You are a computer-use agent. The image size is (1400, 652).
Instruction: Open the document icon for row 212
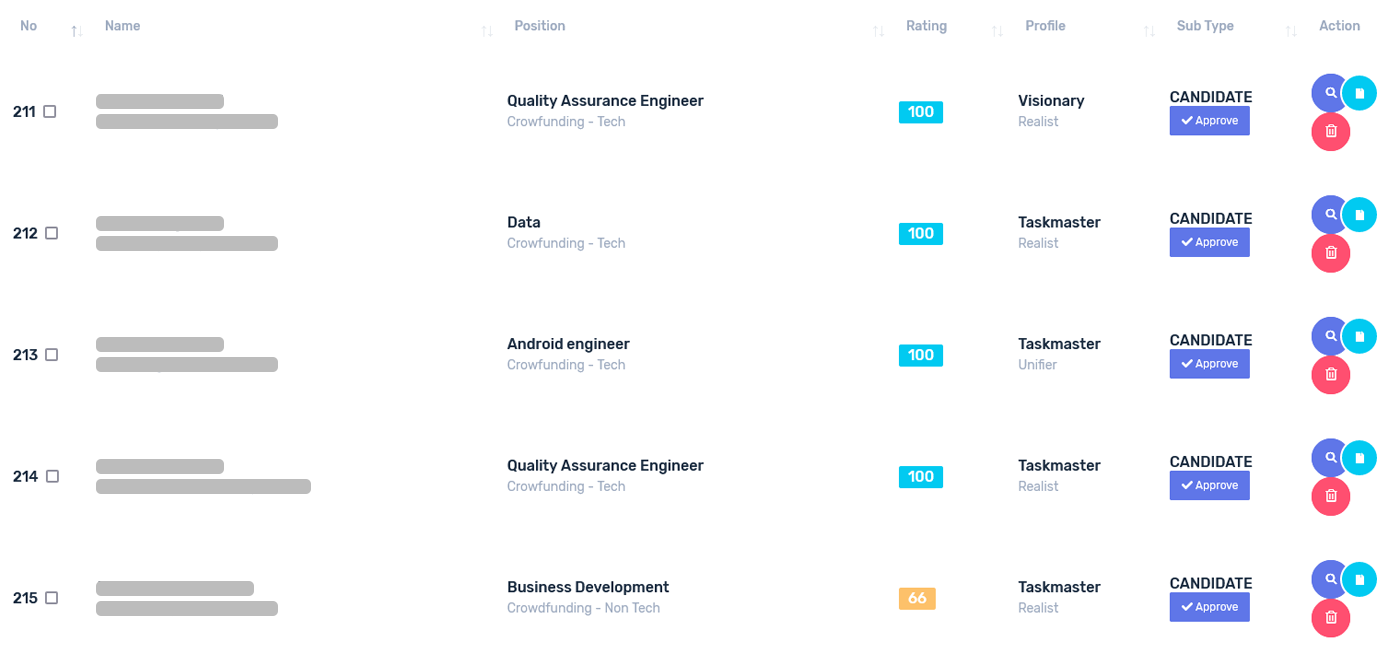click(1359, 215)
